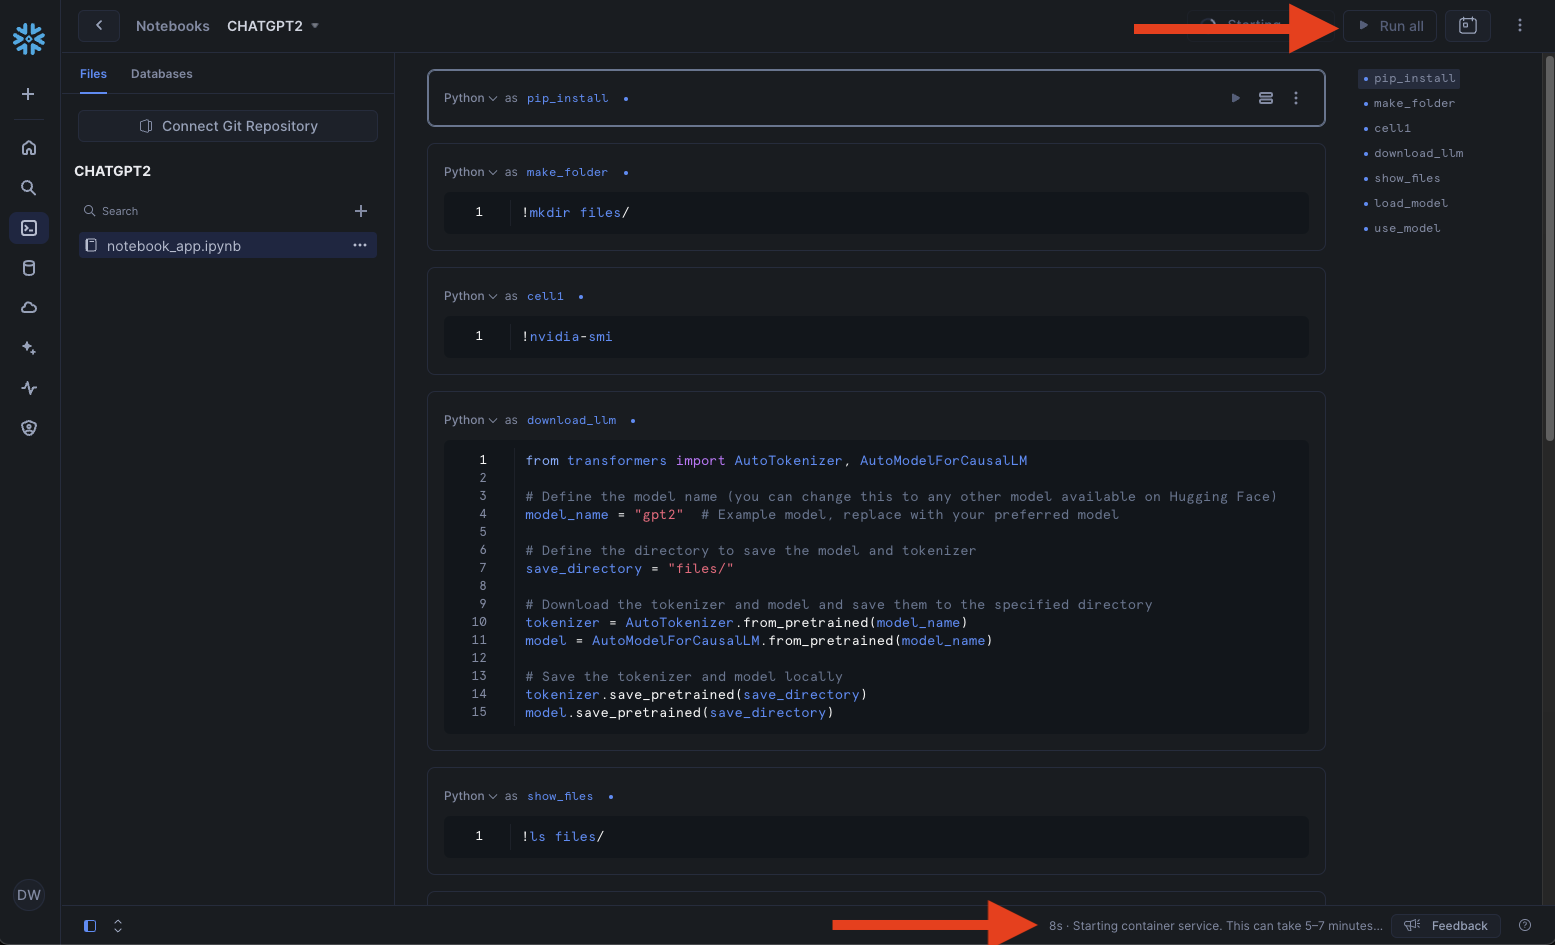Screen dimensions: 1555x945
Task: Change language dropdown on make_folder cell
Action: (x=470, y=172)
